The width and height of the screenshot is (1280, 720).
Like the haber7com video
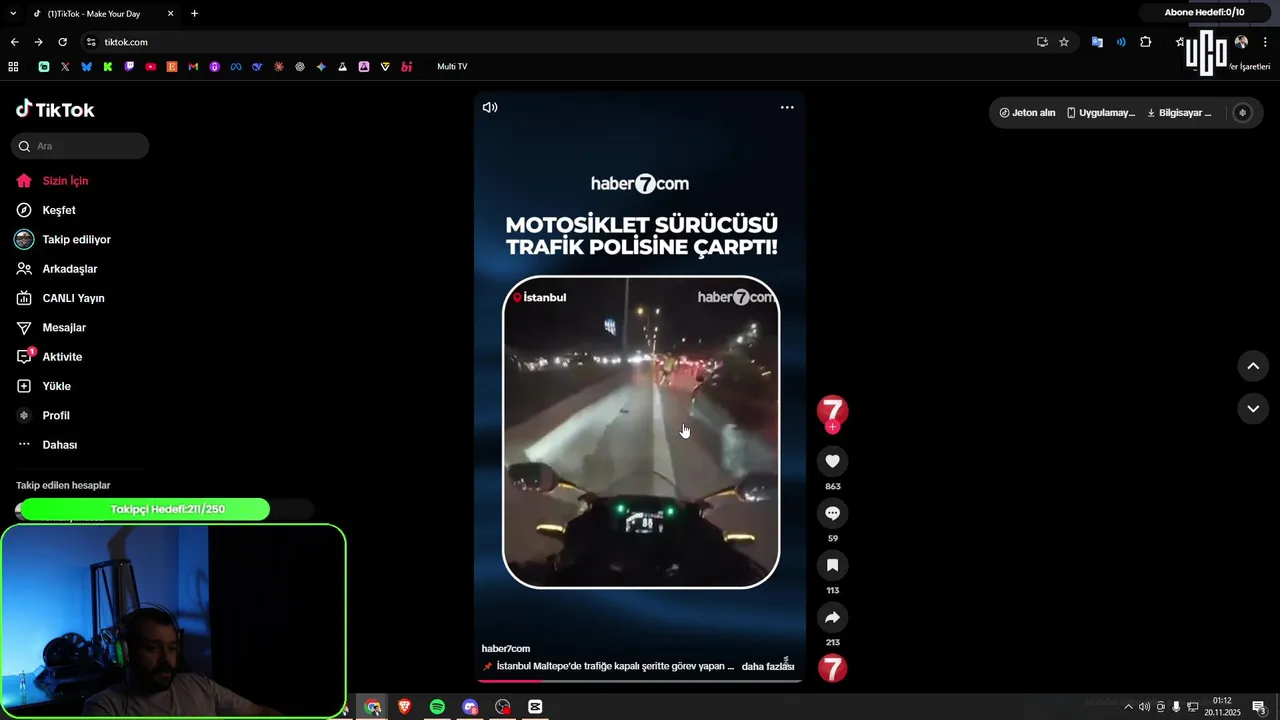pos(832,461)
